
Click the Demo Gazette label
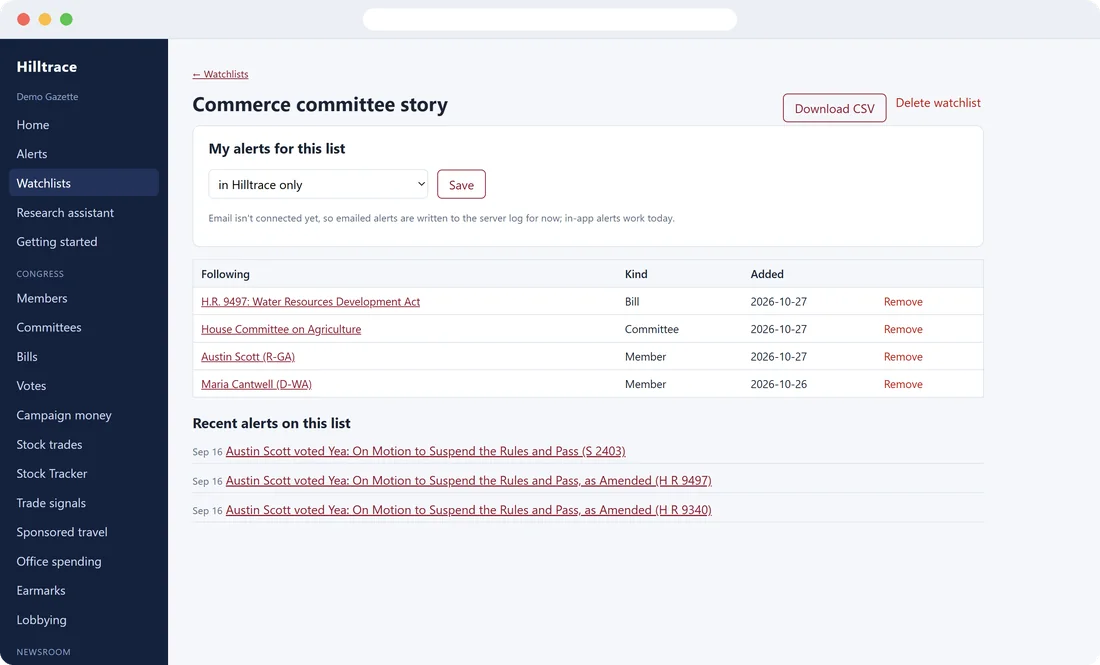pyautogui.click(x=47, y=97)
